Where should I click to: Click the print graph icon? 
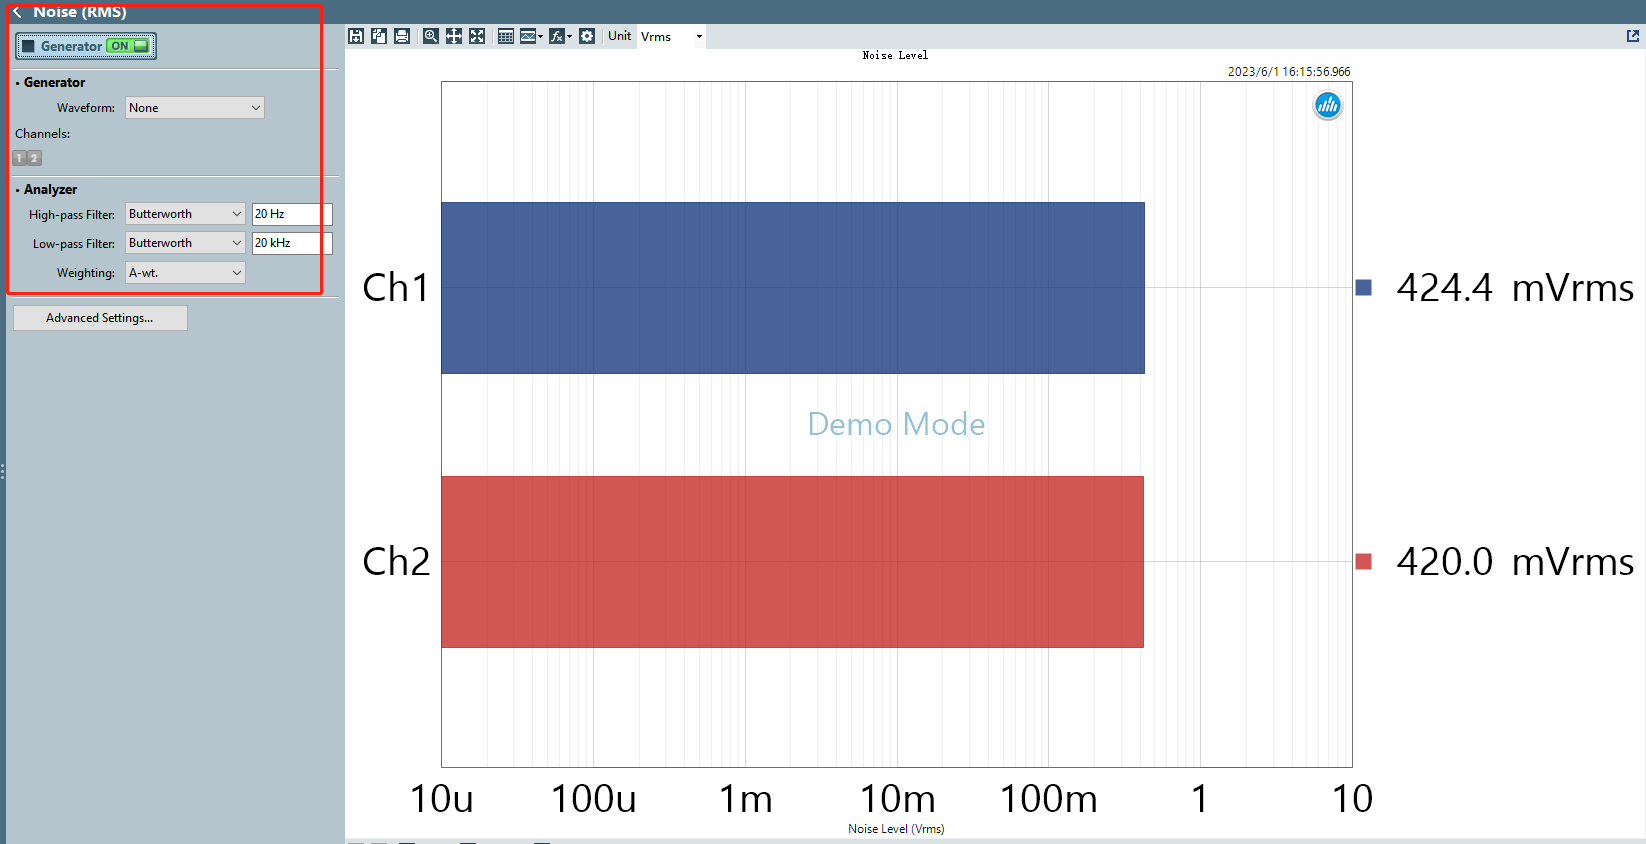(402, 36)
